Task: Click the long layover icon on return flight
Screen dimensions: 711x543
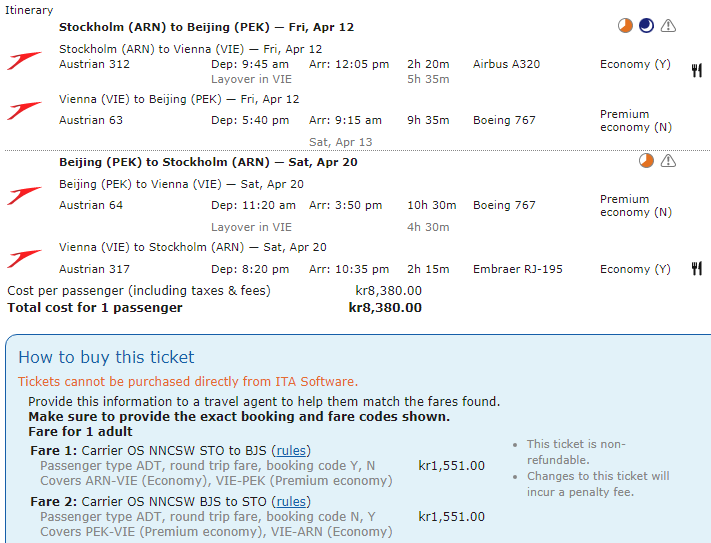Action: (x=646, y=160)
